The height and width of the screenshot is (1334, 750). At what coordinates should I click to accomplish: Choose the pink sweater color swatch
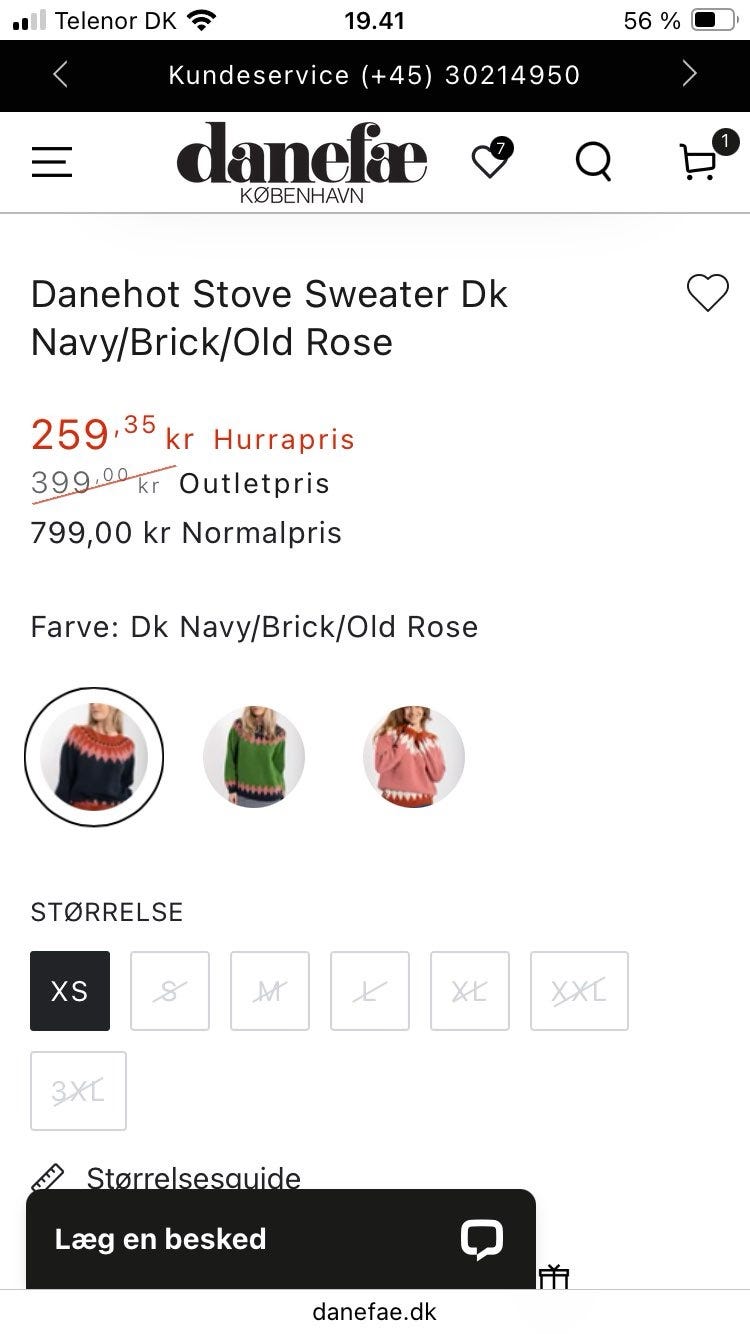[414, 757]
